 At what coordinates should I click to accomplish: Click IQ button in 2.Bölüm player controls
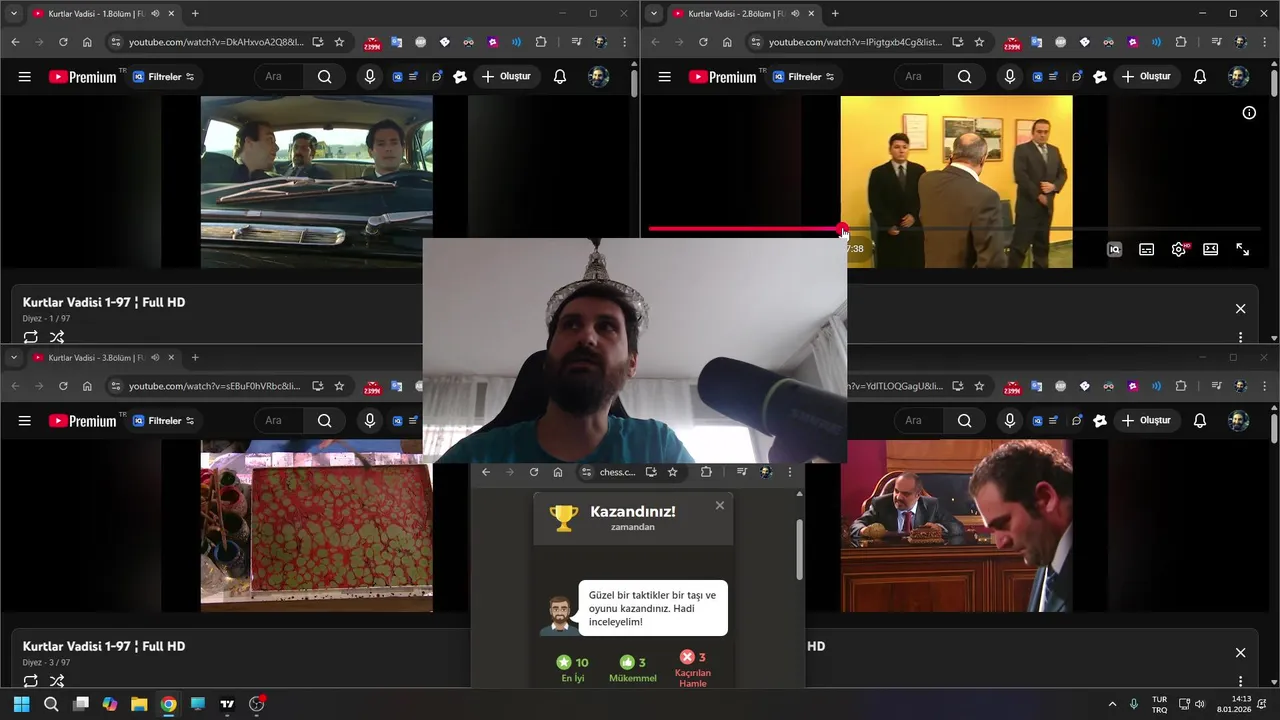[1115, 249]
